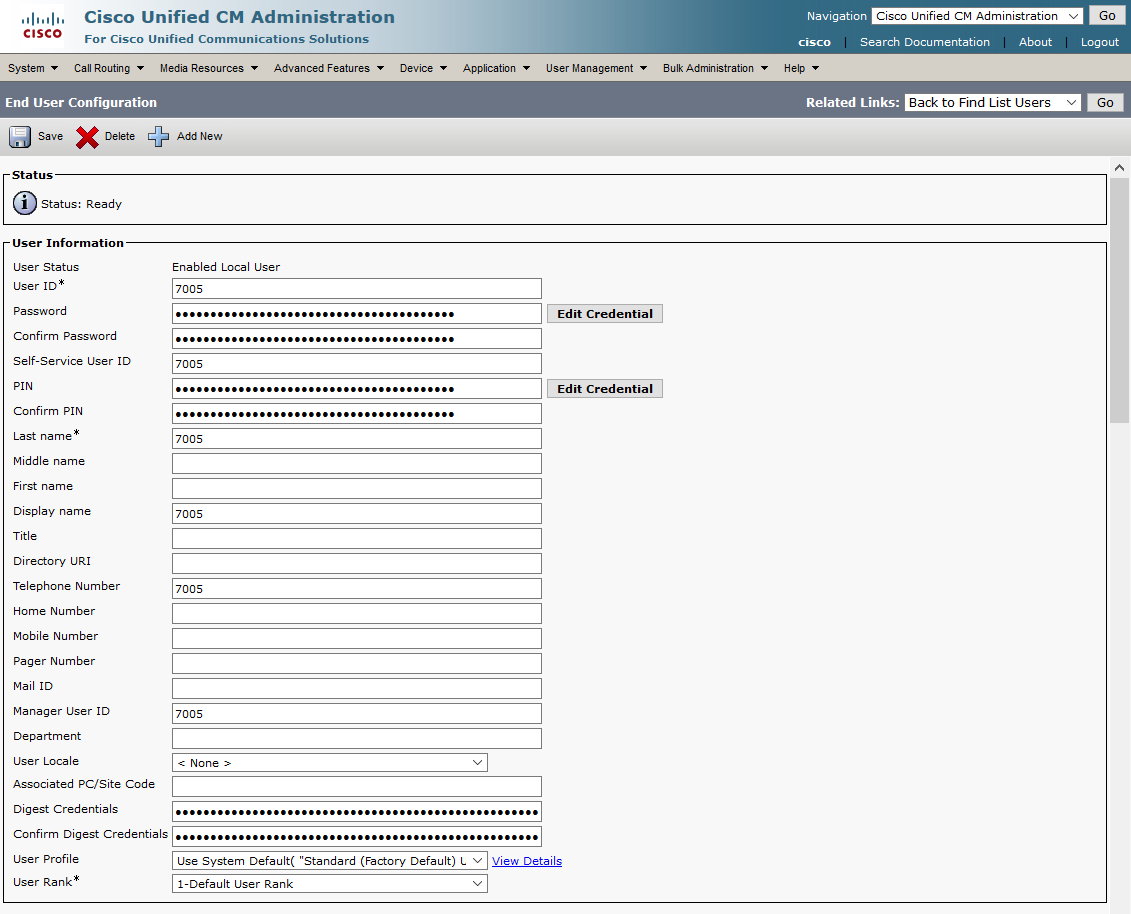Click the red X Delete icon
The width and height of the screenshot is (1131, 914).
[x=88, y=137]
